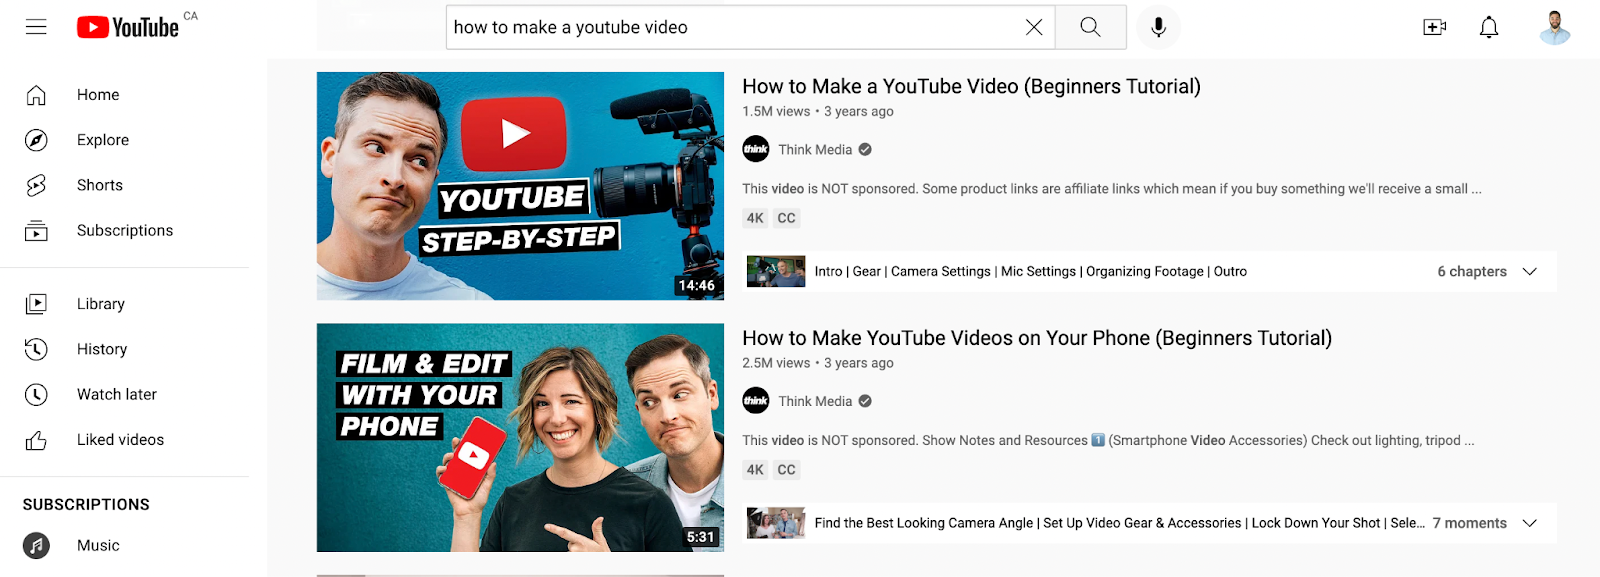The image size is (1600, 577).
Task: Click the Watch later clock icon
Action: point(36,394)
